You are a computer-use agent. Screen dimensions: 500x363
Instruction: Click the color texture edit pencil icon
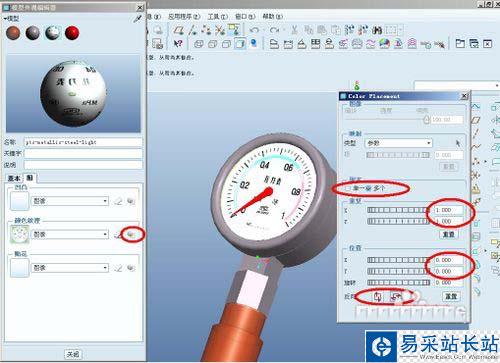[x=117, y=235]
